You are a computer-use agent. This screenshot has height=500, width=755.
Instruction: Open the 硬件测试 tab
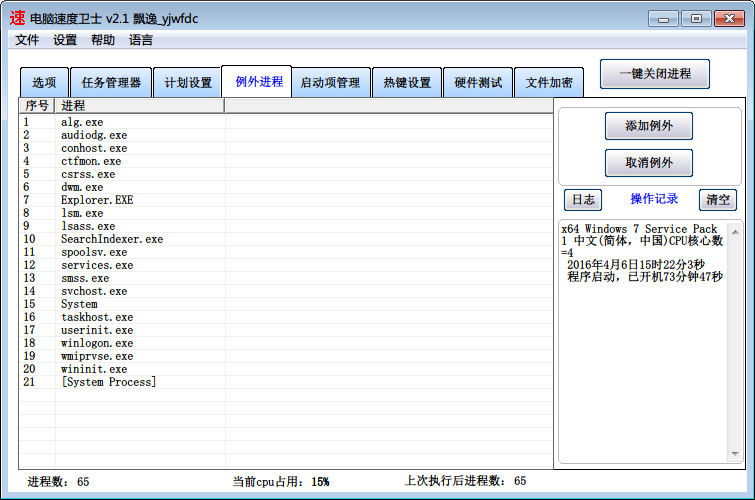[478, 83]
